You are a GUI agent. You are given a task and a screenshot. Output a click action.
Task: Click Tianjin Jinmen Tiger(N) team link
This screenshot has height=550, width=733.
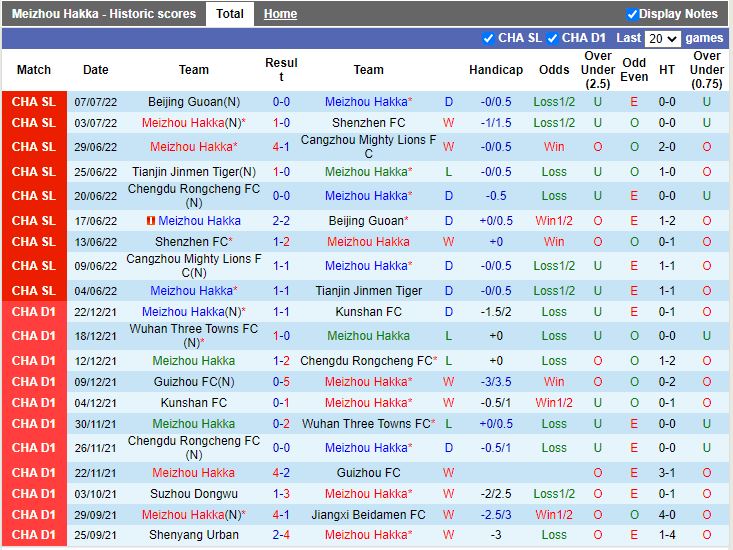pos(193,172)
